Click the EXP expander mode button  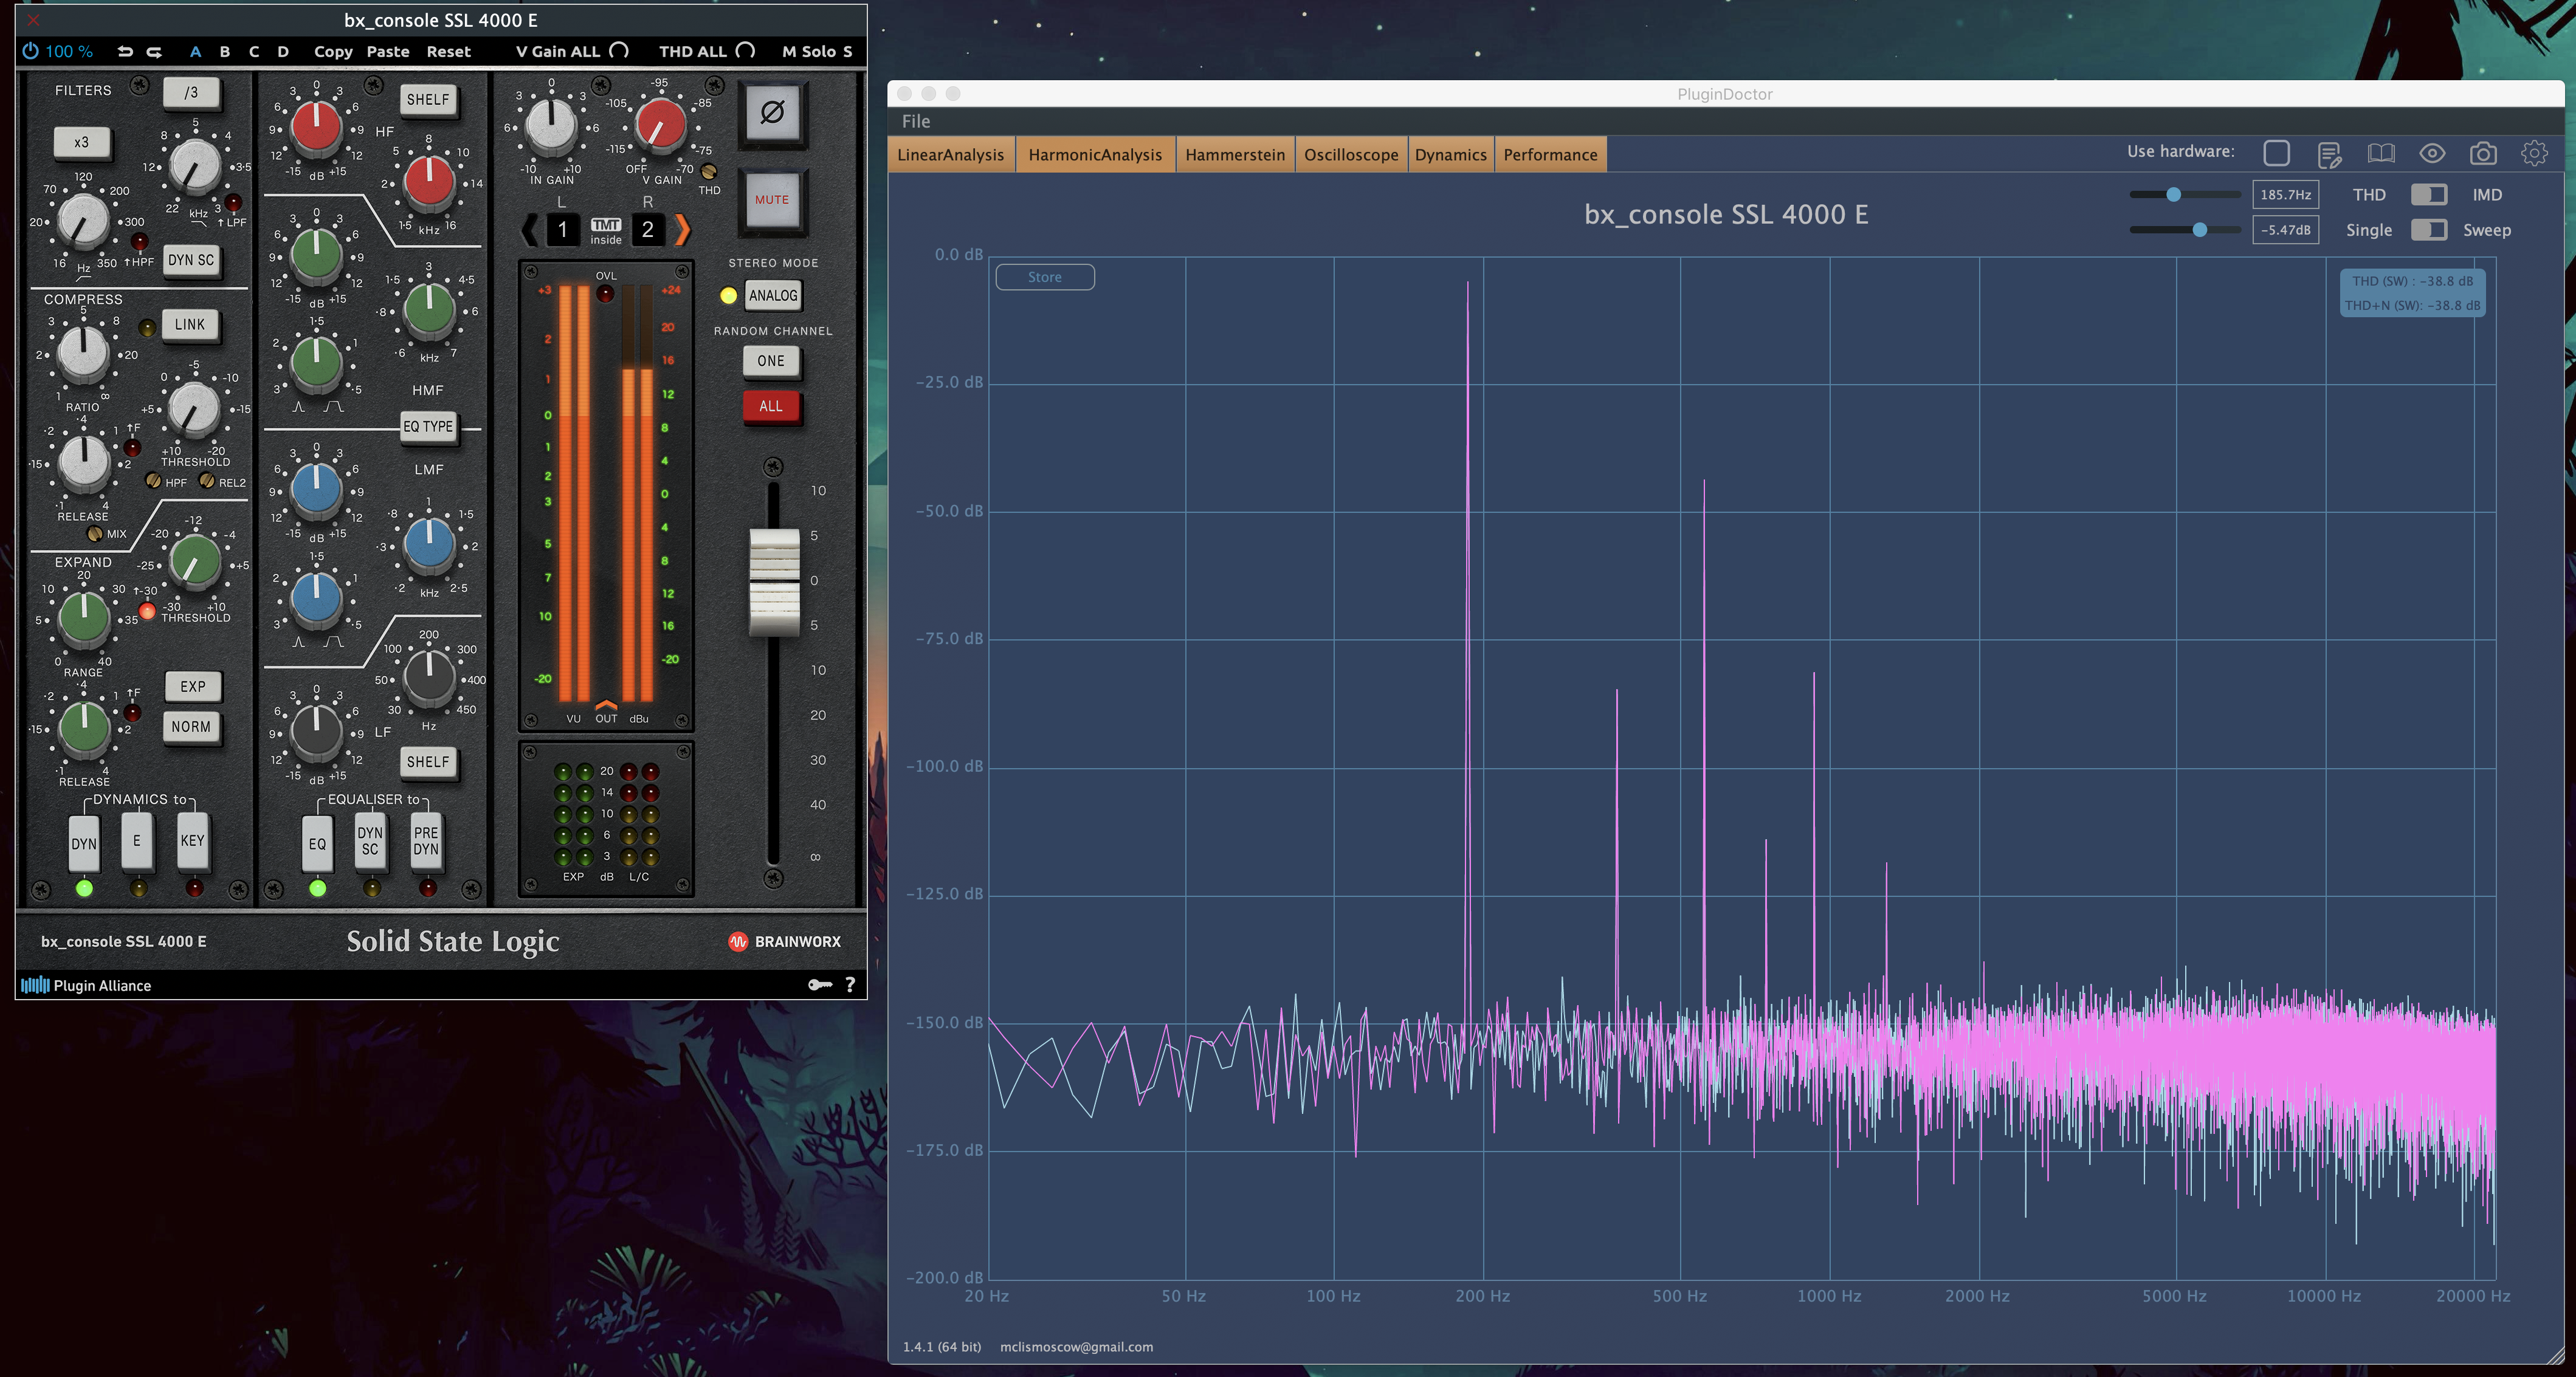(193, 686)
